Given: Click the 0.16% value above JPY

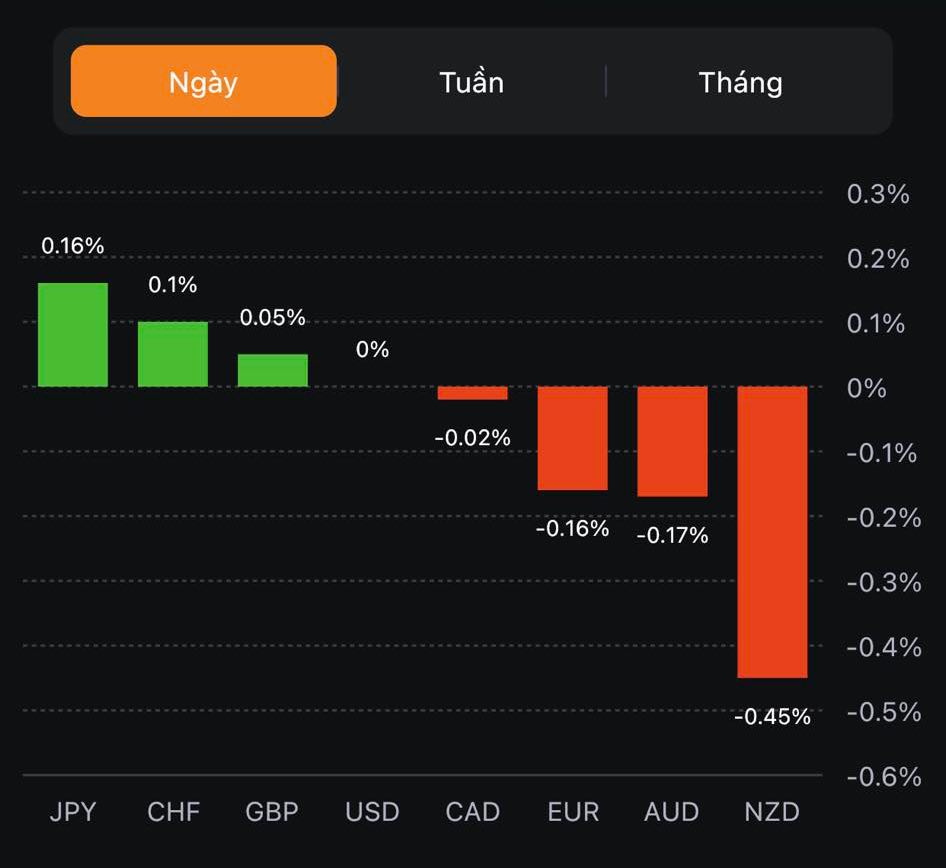Looking at the screenshot, I should pyautogui.click(x=72, y=245).
